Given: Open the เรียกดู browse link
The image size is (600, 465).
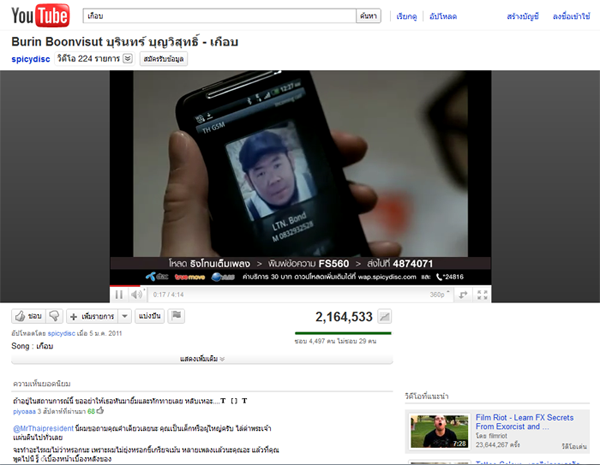Looking at the screenshot, I should click(406, 16).
